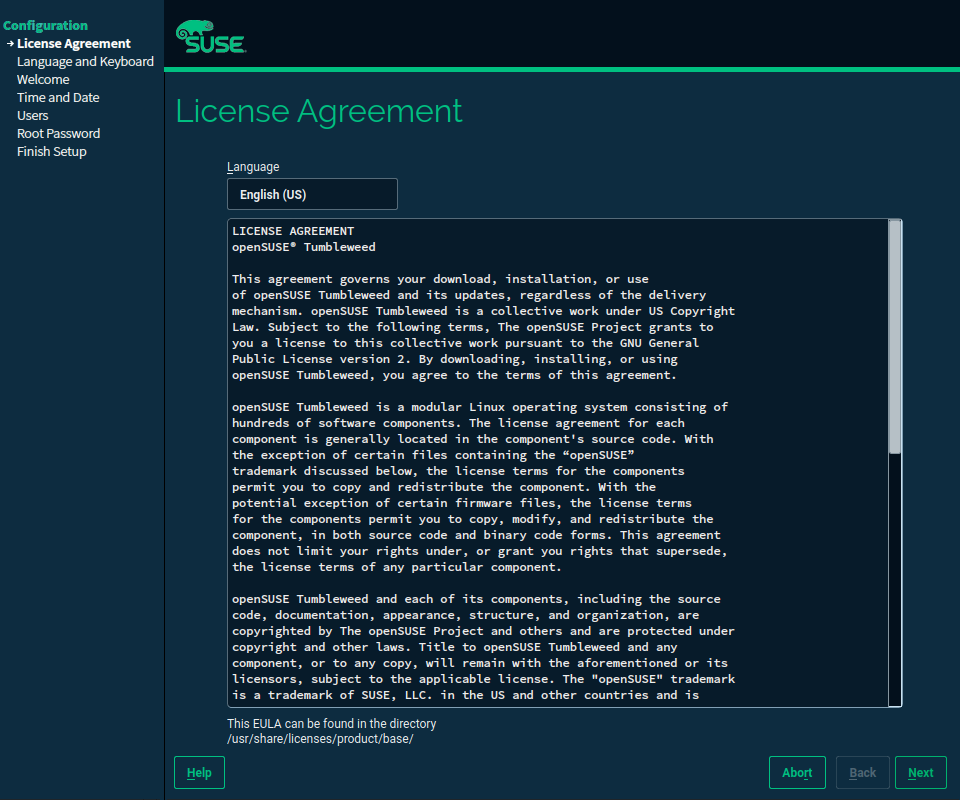Select Finish Setup in the sidebar

click(x=51, y=152)
